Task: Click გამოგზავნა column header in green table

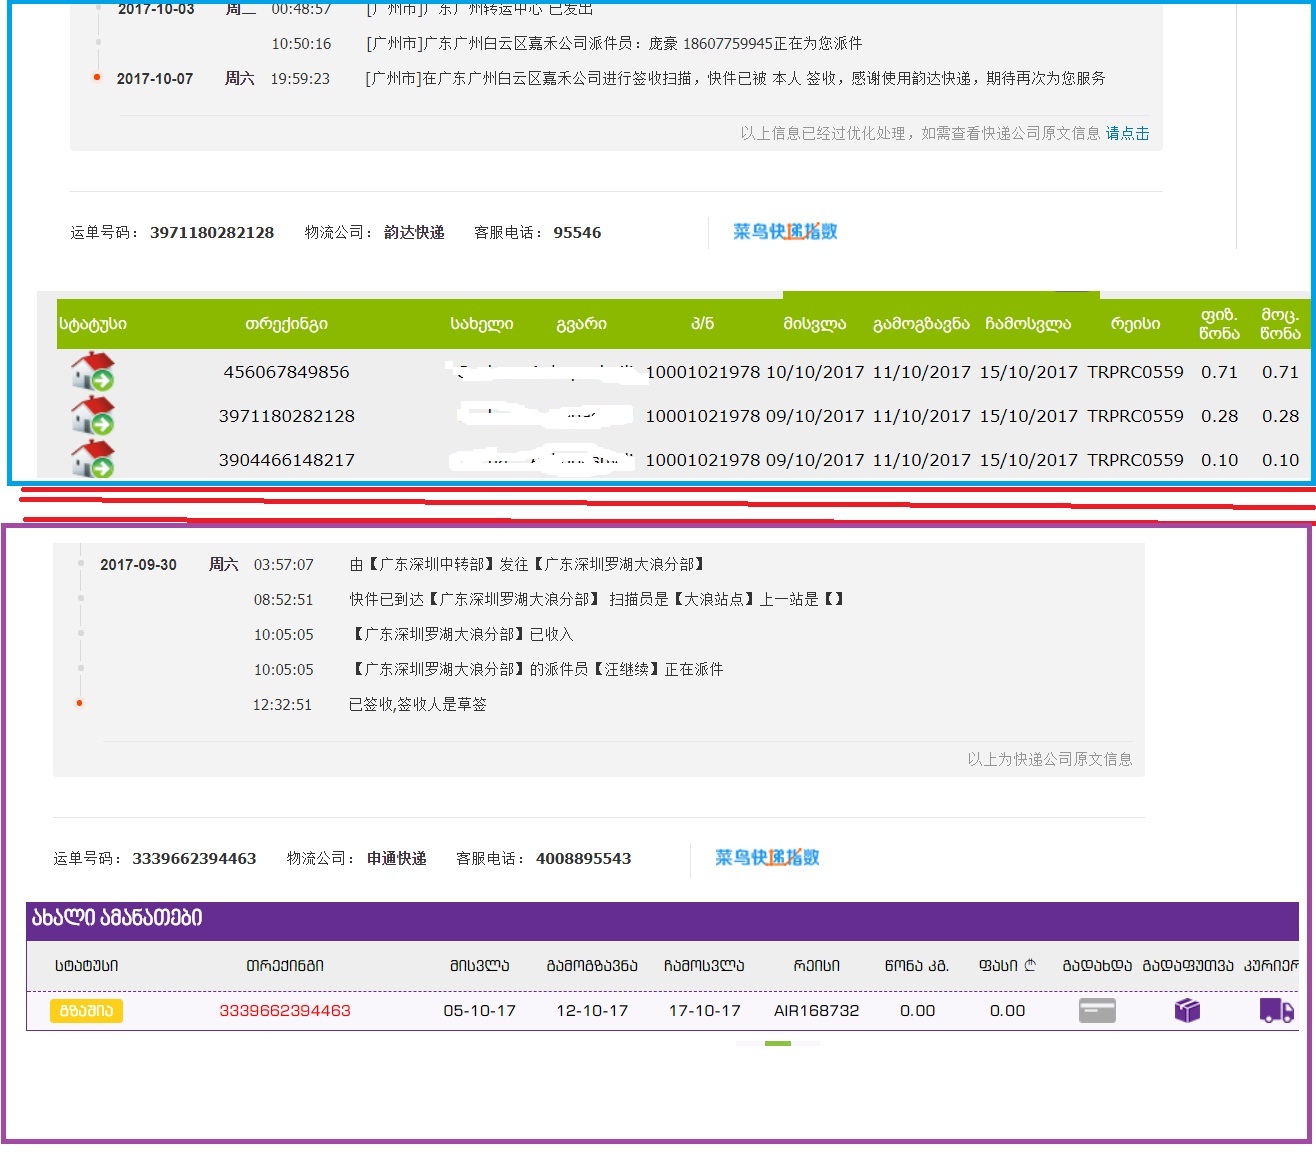Action: pyautogui.click(x=921, y=324)
